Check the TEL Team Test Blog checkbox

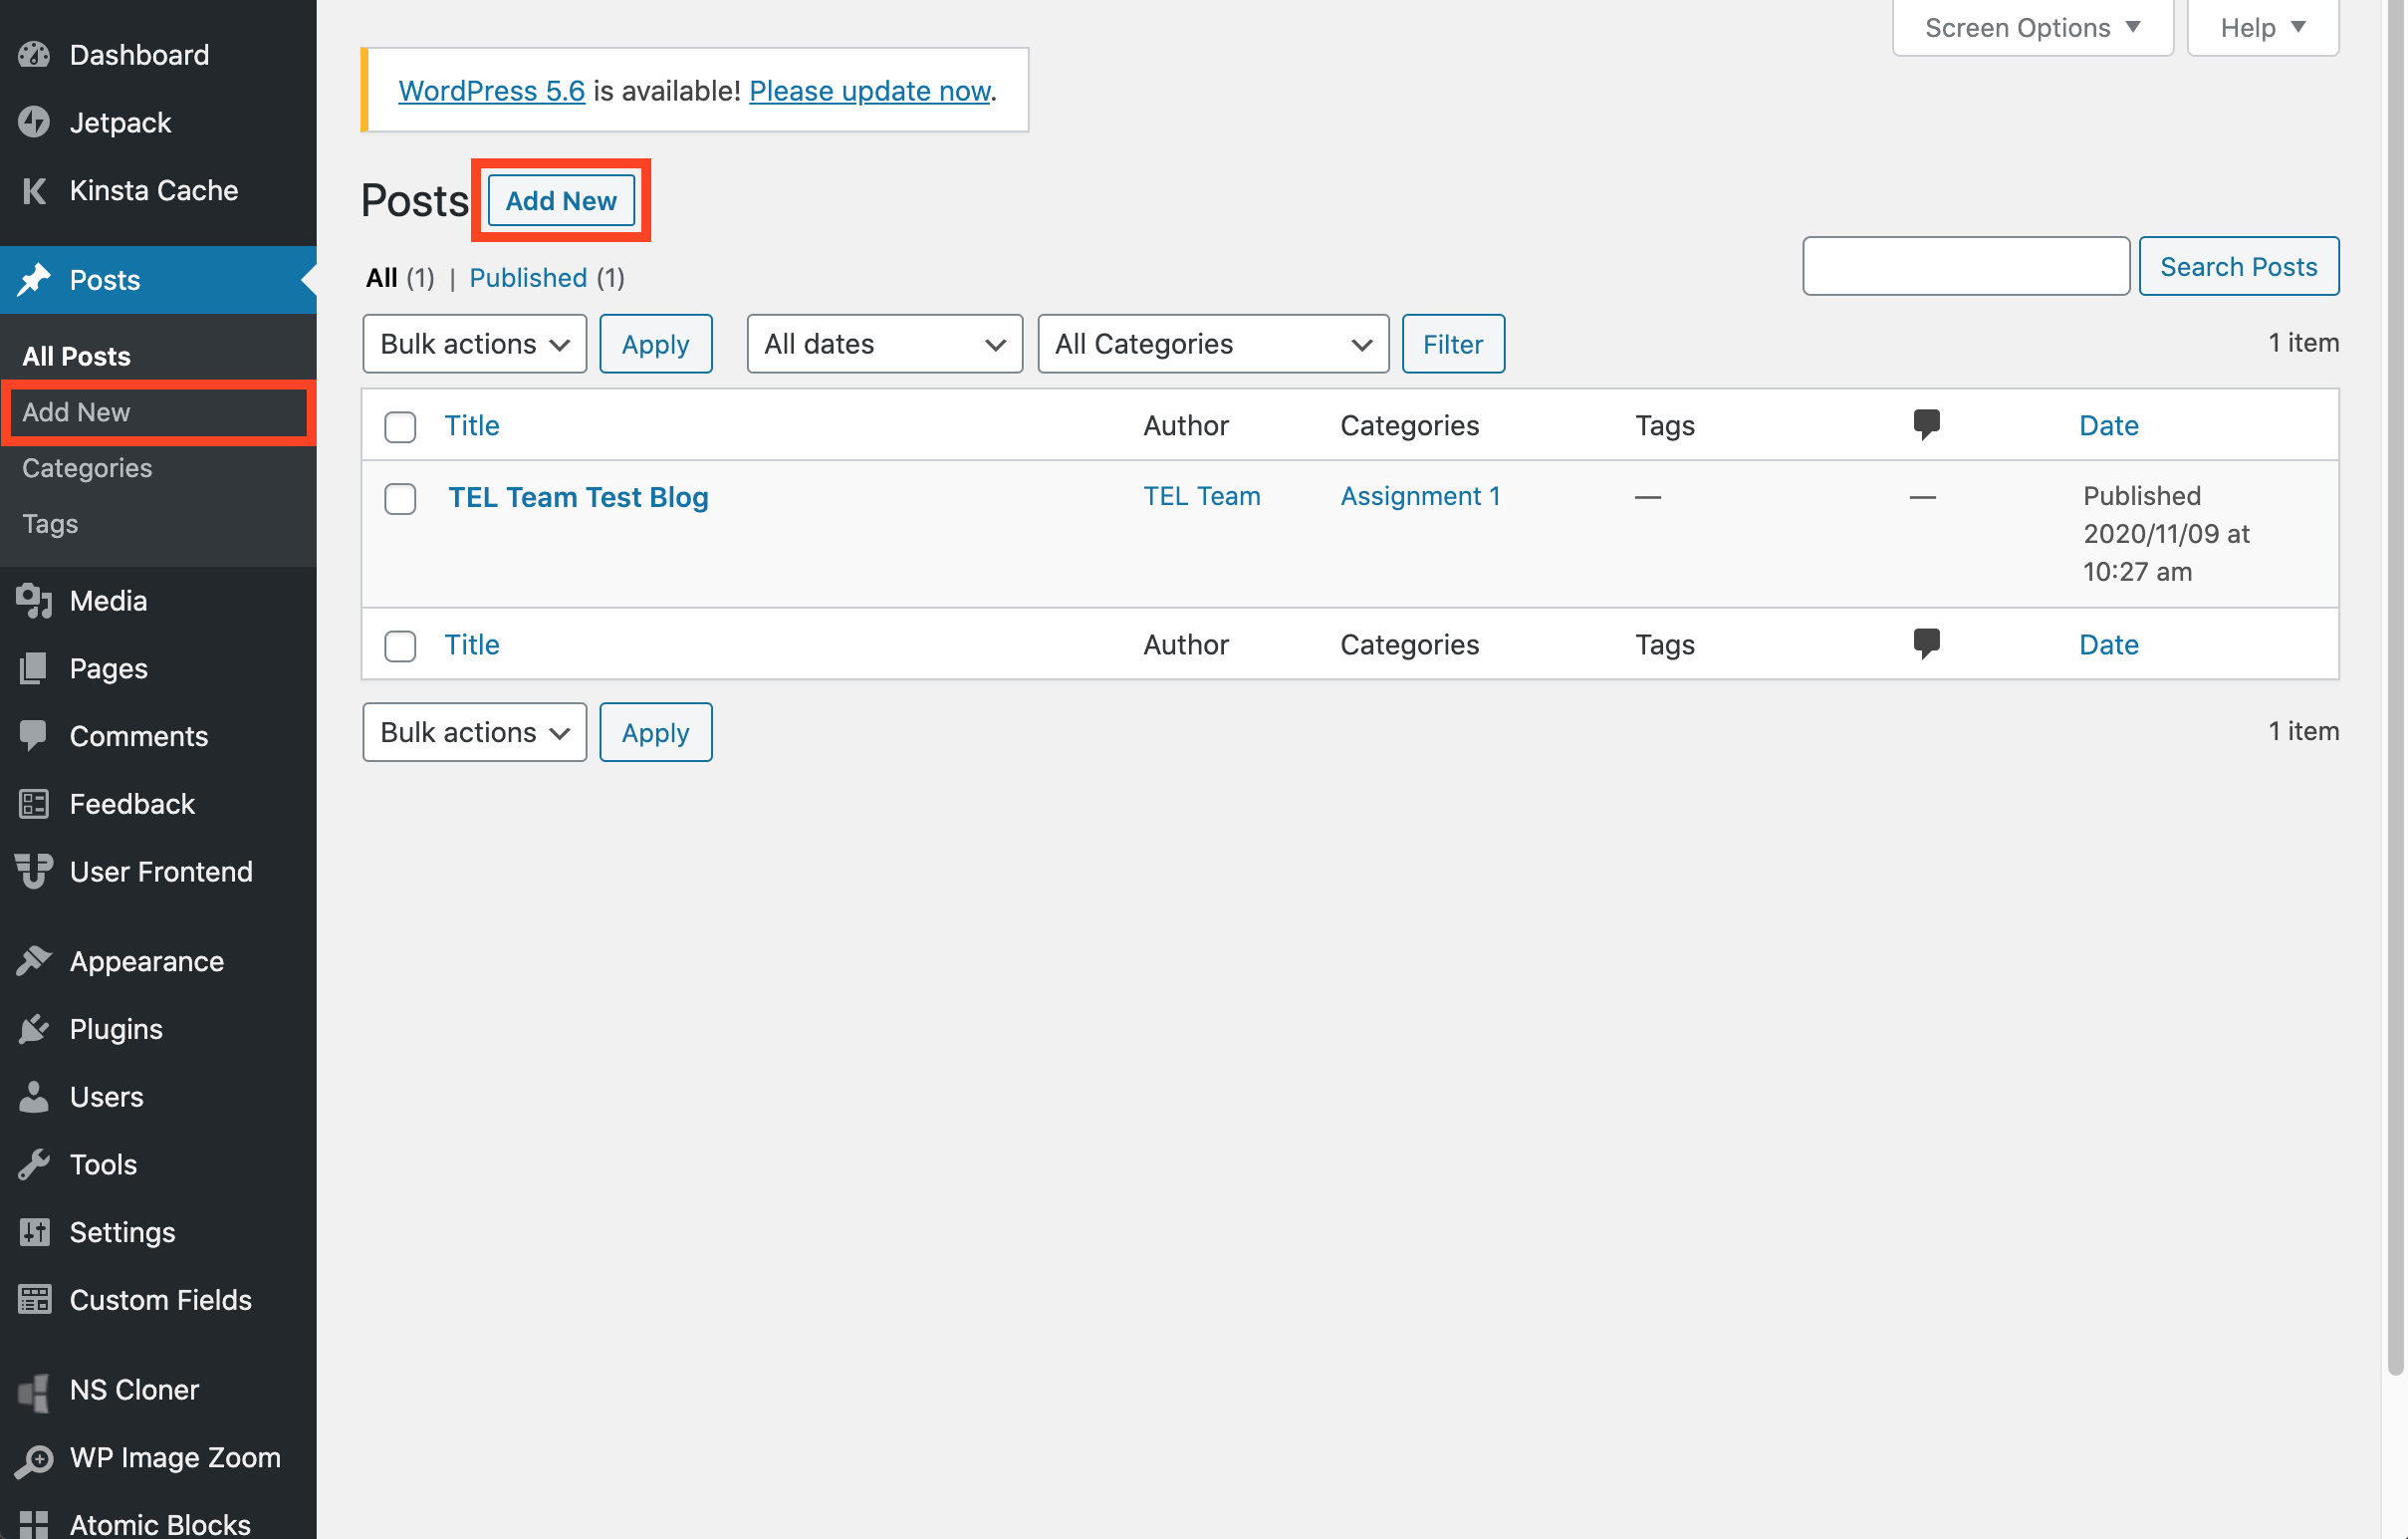pos(400,499)
